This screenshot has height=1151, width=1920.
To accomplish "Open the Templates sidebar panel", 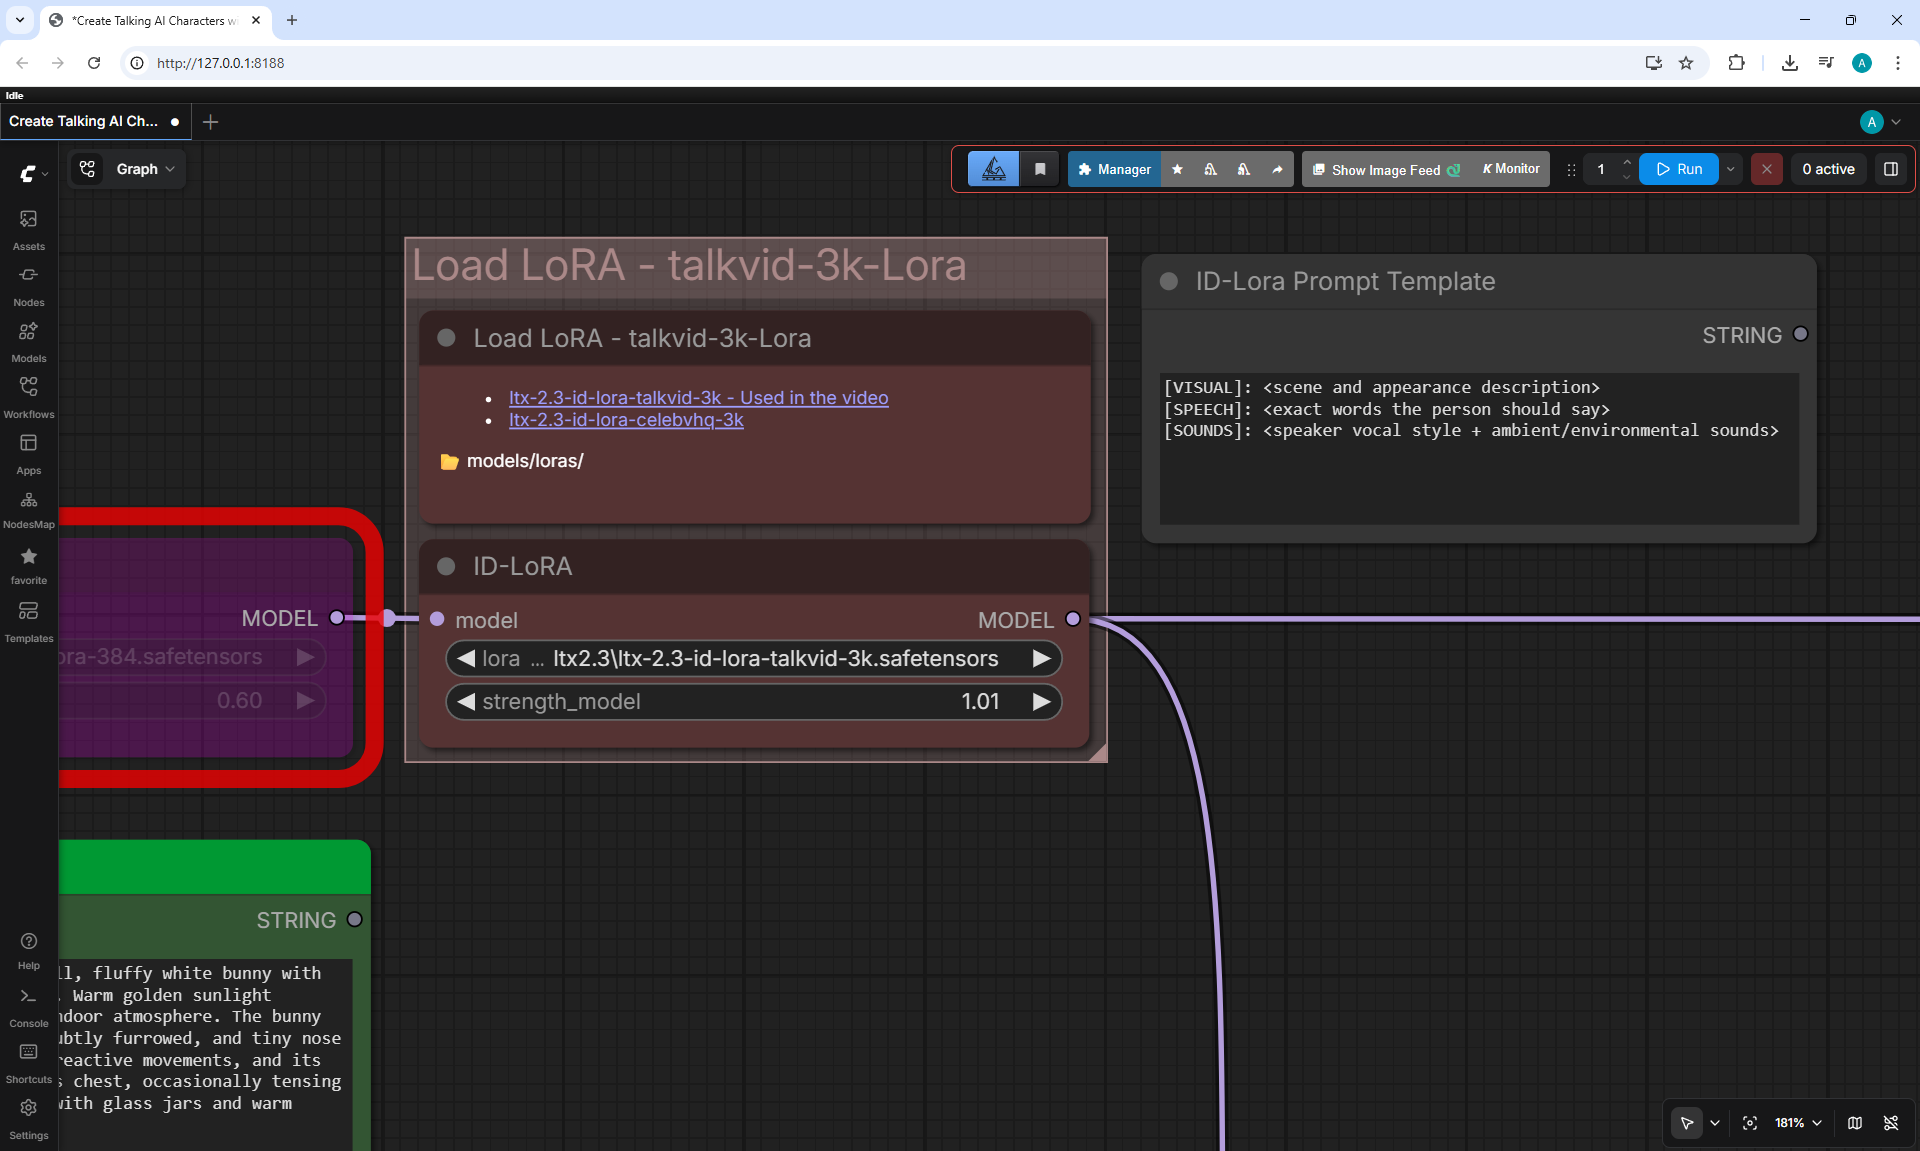I will (28, 622).
